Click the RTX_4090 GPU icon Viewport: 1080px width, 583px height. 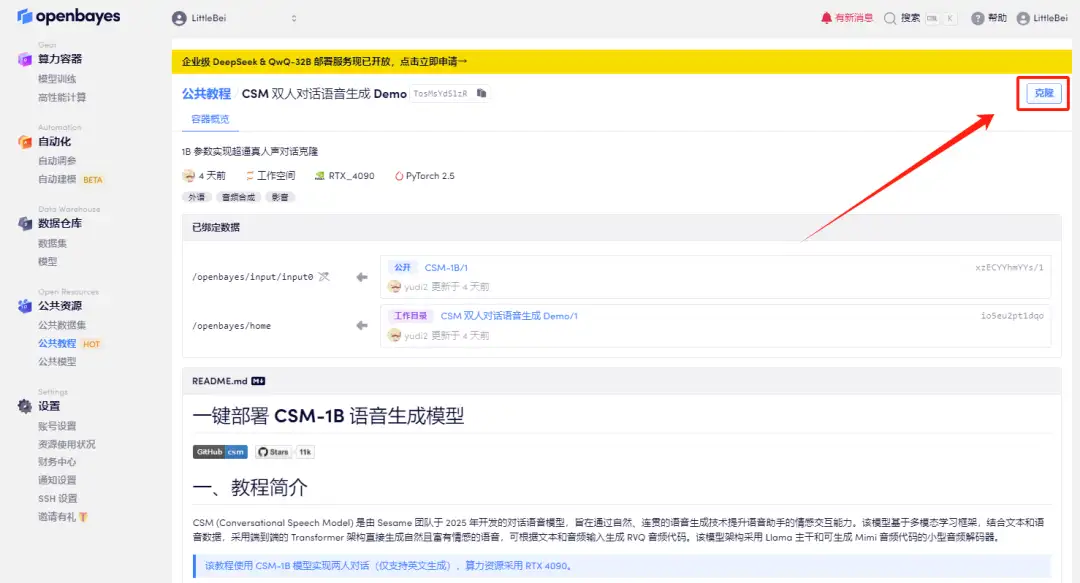pos(320,176)
